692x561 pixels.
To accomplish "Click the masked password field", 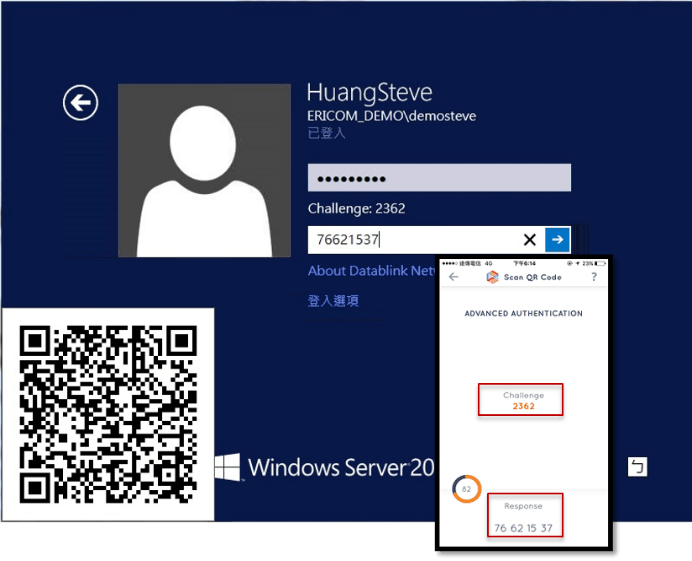I will point(439,177).
